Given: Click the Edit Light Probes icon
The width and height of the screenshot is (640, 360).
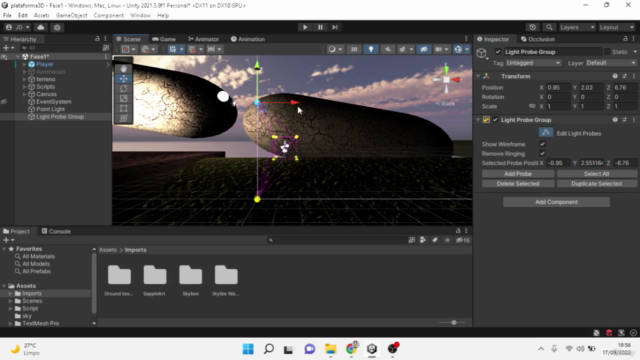Looking at the screenshot, I should (x=546, y=133).
